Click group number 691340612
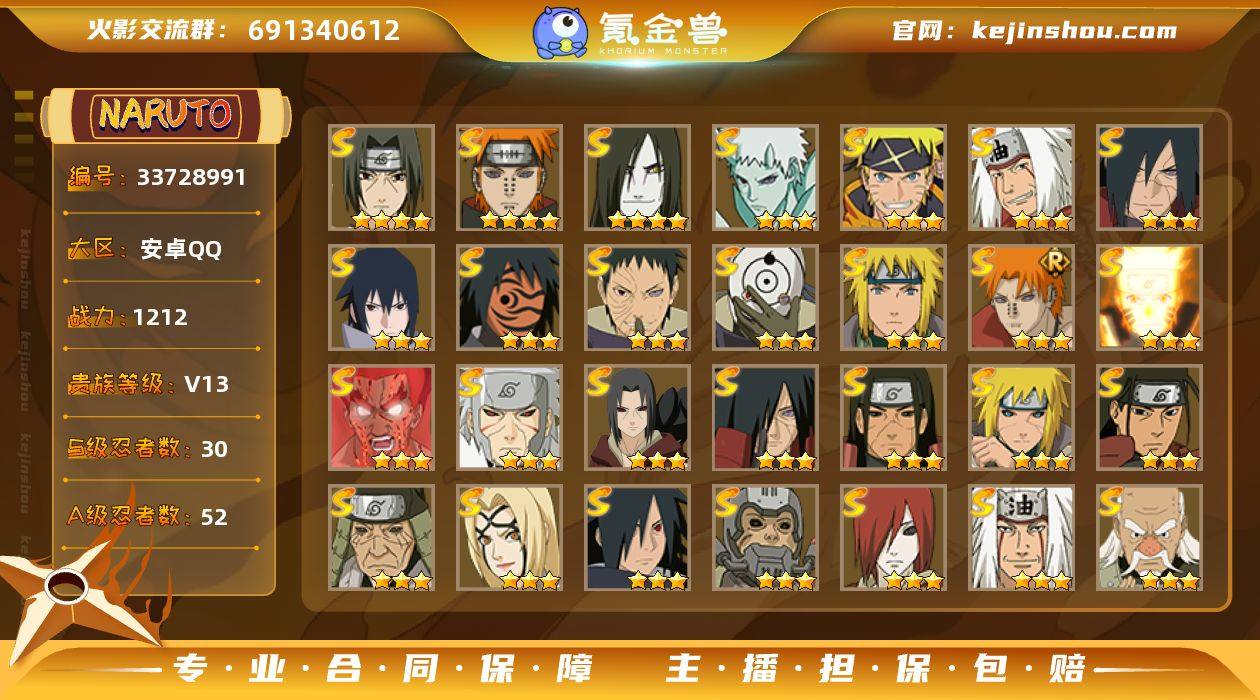This screenshot has width=1260, height=700. [324, 31]
